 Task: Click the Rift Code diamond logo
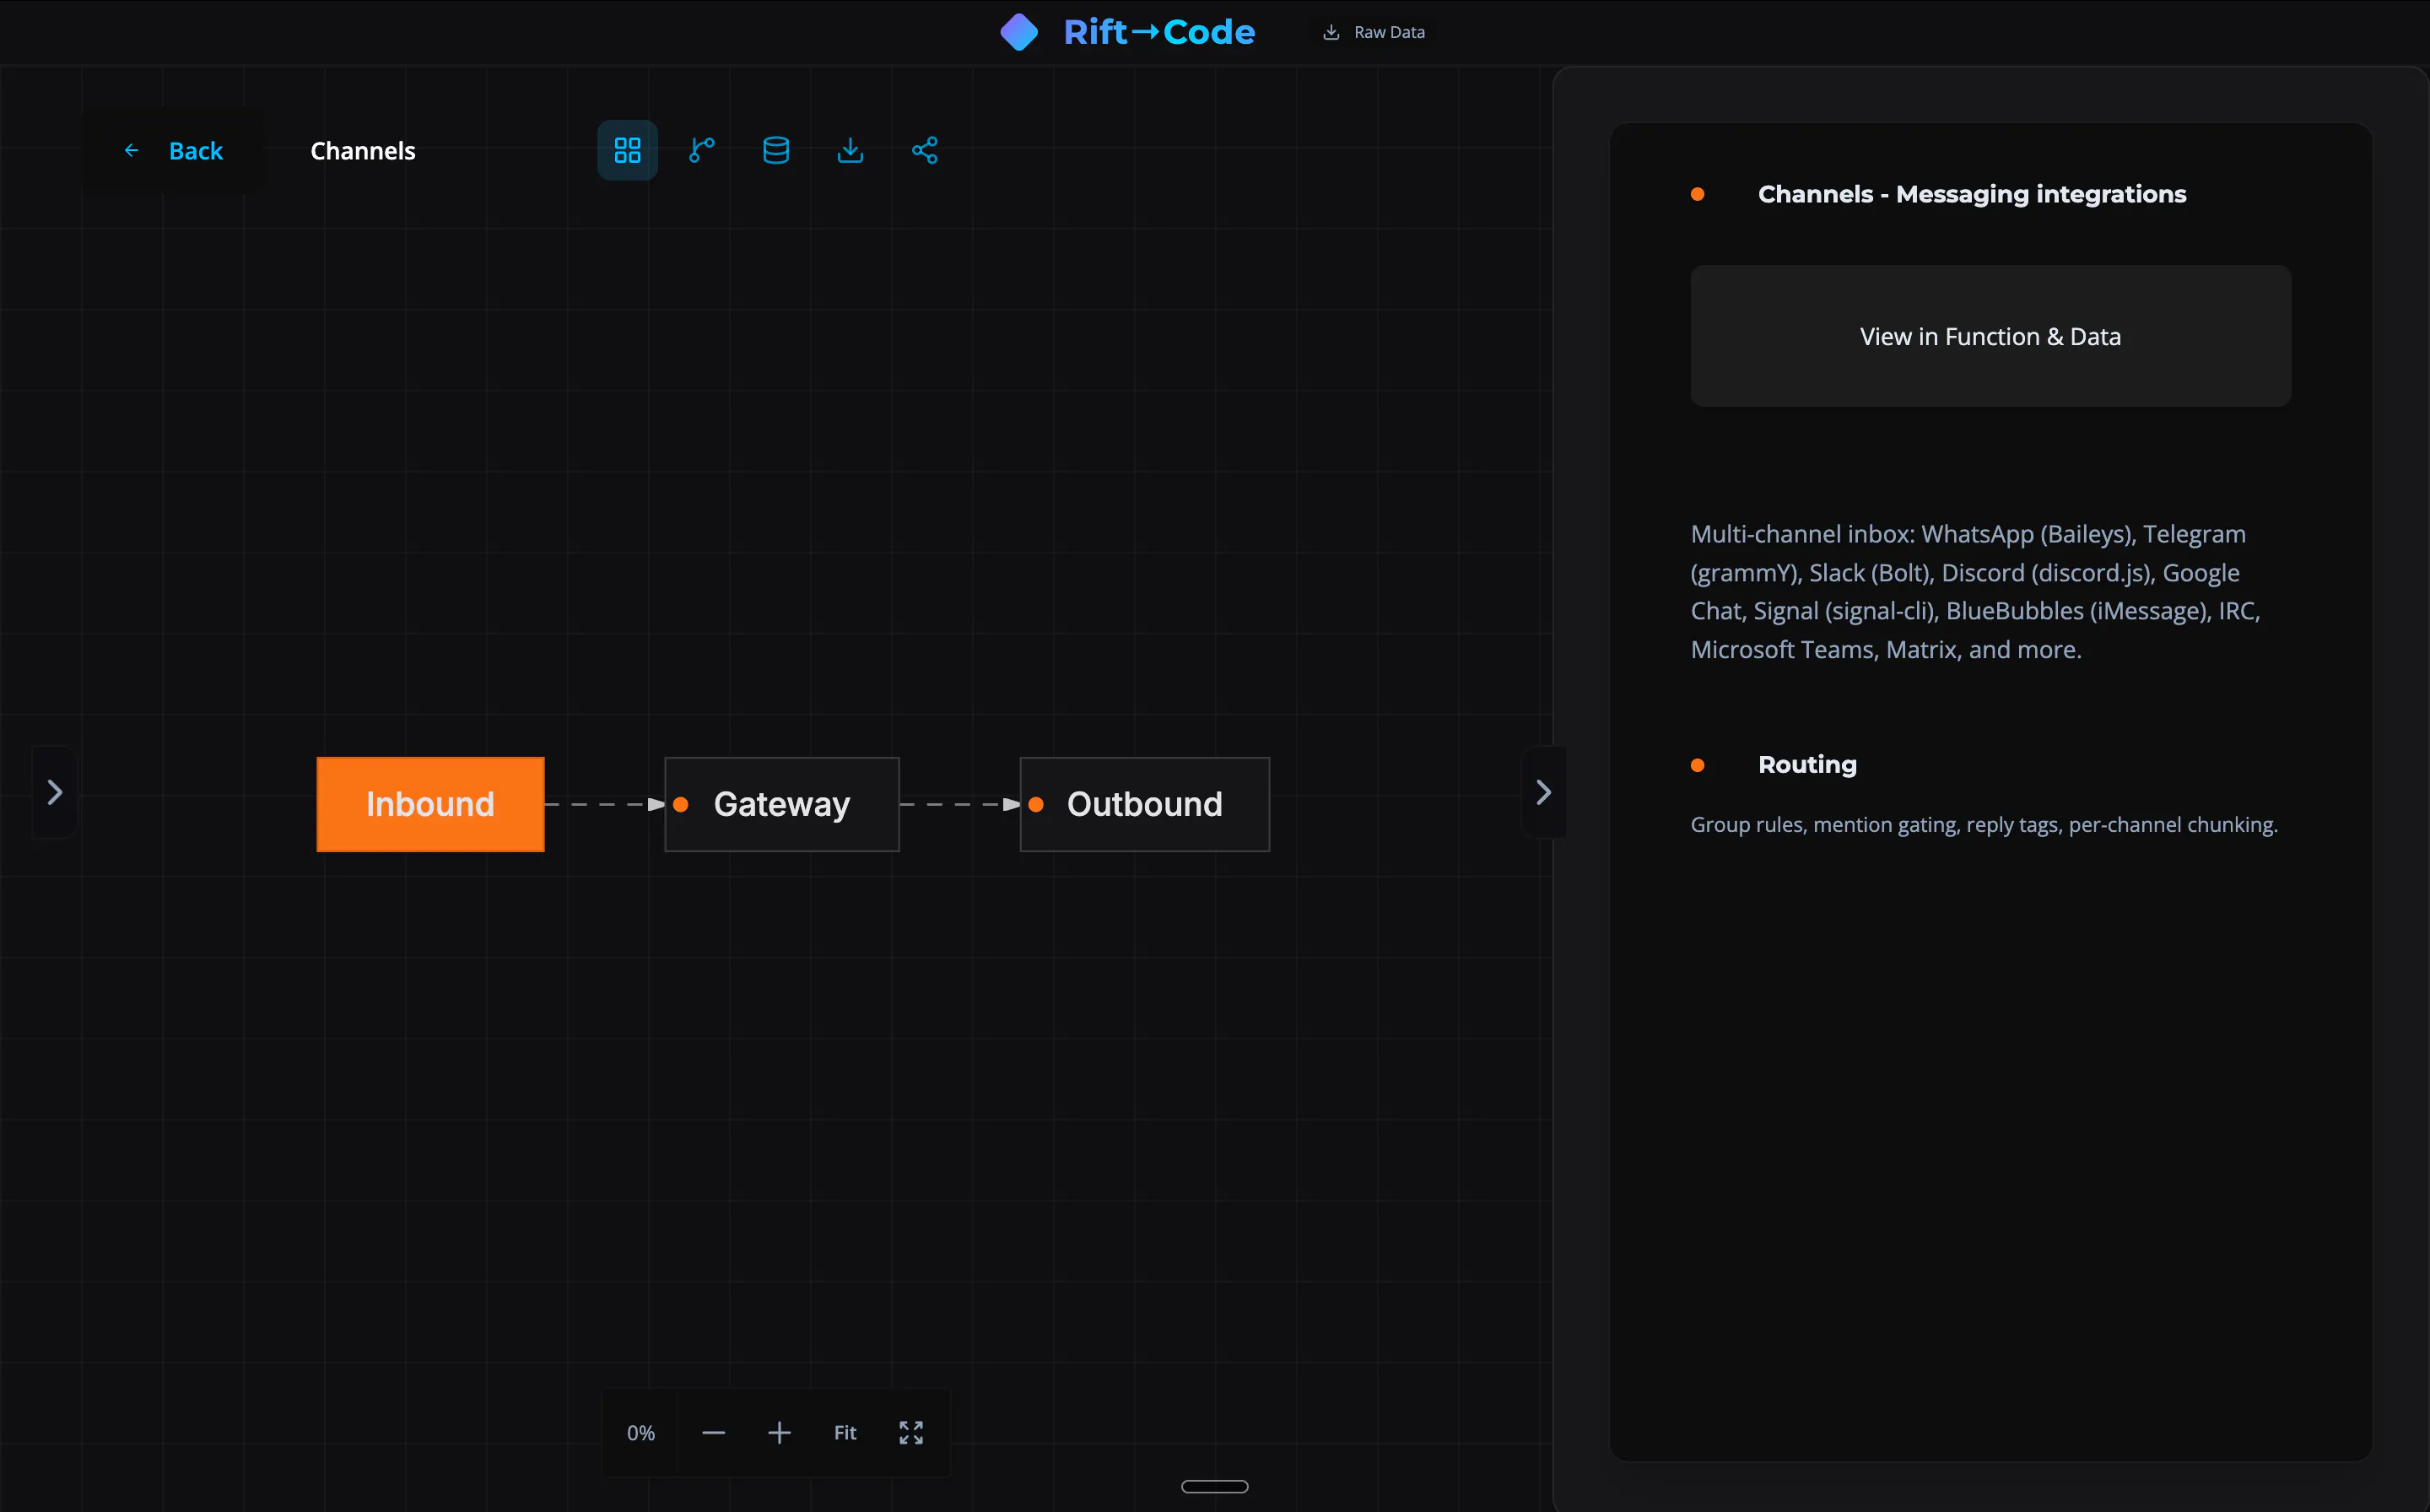click(x=1019, y=32)
